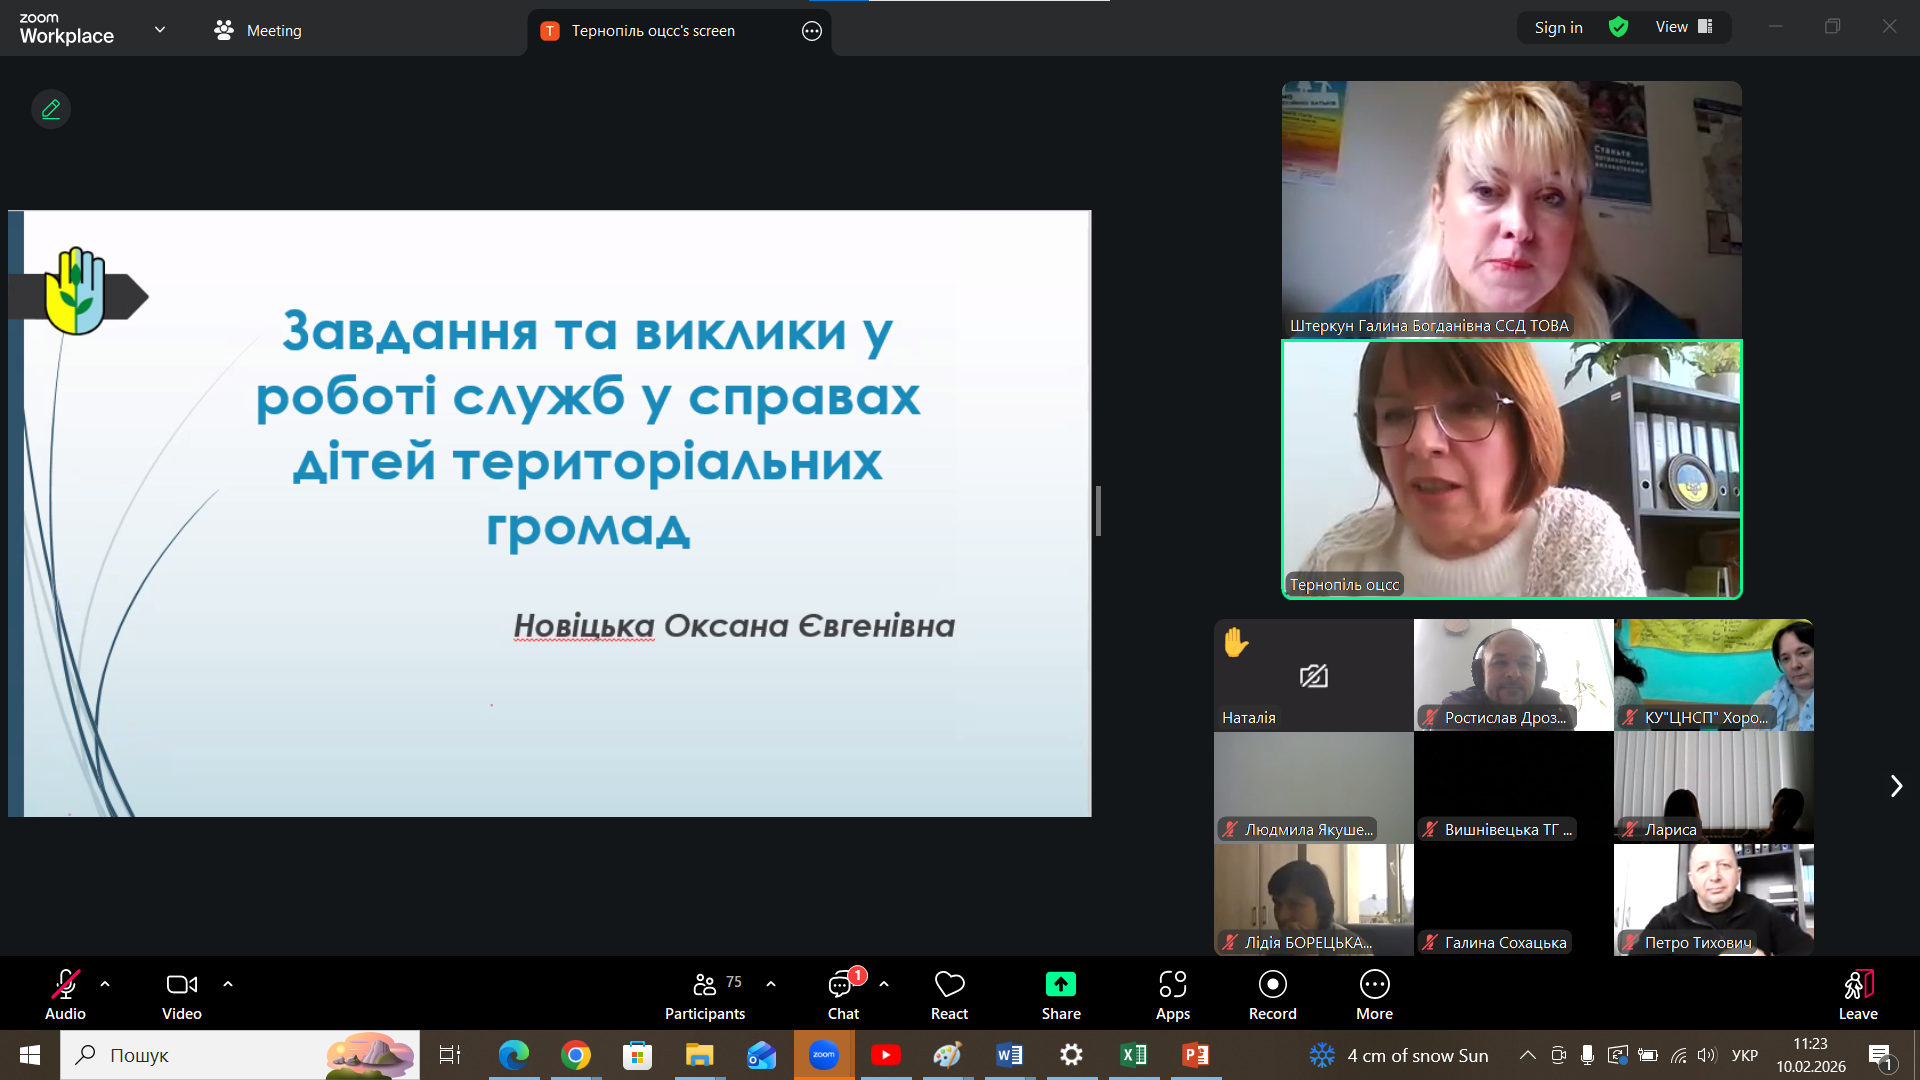Click the encryption shield icon
This screenshot has height=1080, width=1920.
tap(1618, 27)
